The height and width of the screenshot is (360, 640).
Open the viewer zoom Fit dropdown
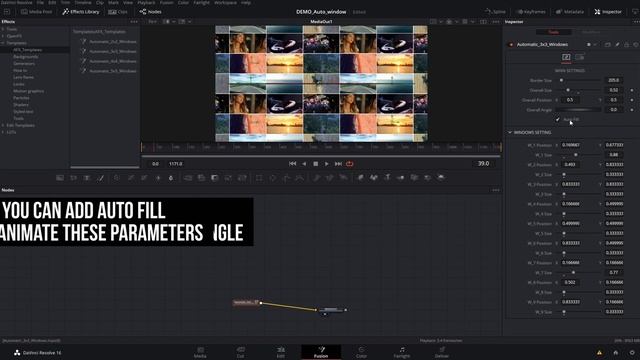153,22
